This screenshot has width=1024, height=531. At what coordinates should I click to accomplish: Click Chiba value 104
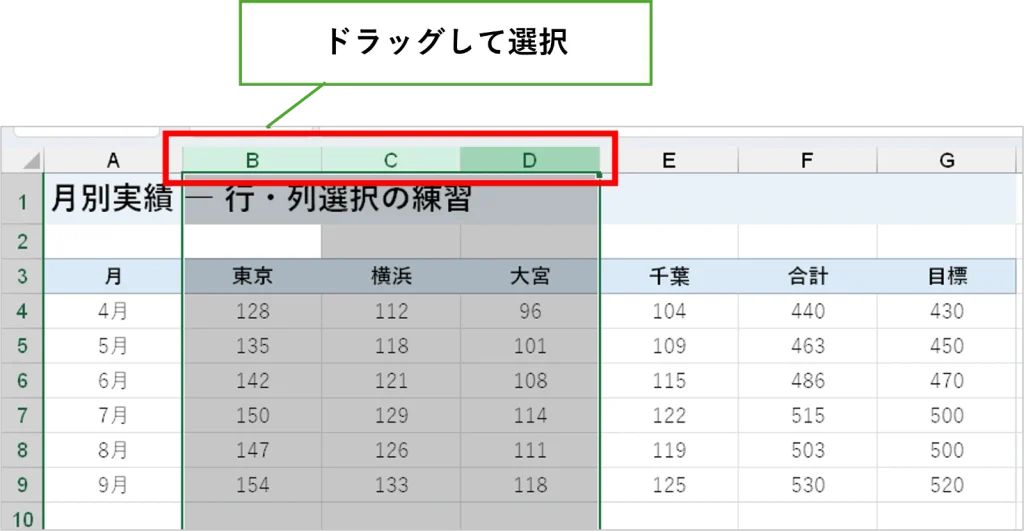click(669, 311)
